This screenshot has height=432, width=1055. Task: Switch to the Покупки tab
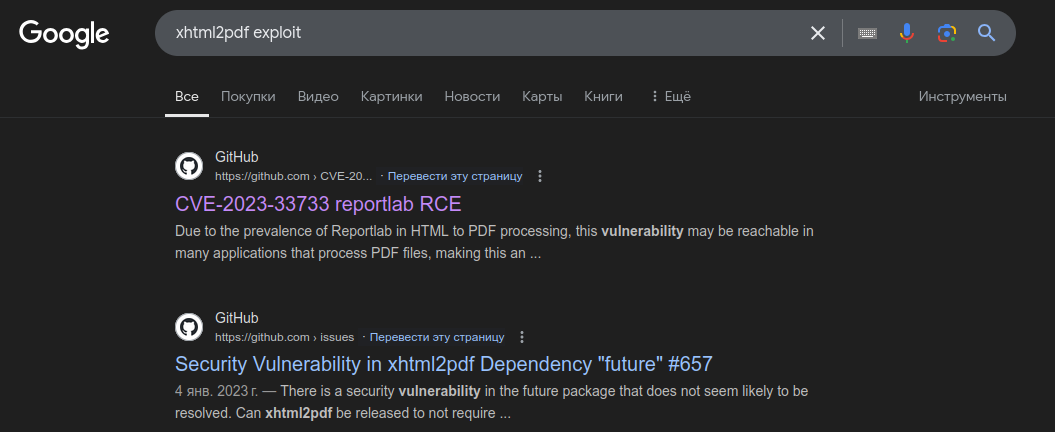pos(248,96)
